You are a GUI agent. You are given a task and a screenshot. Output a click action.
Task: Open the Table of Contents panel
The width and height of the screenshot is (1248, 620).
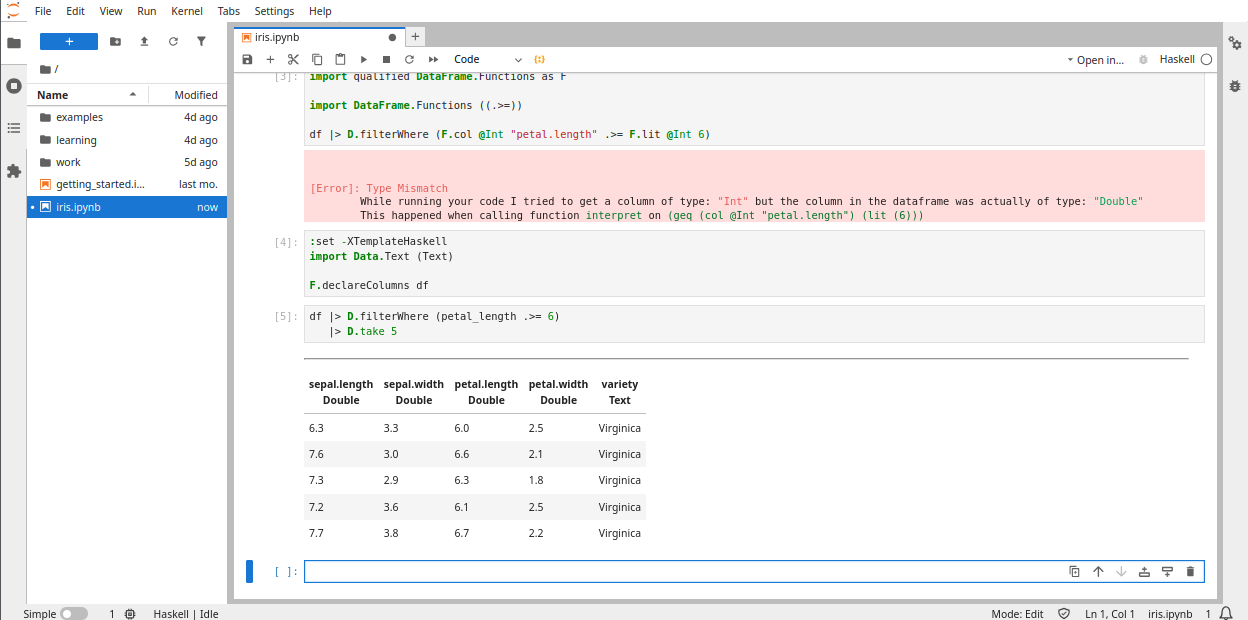[14, 128]
